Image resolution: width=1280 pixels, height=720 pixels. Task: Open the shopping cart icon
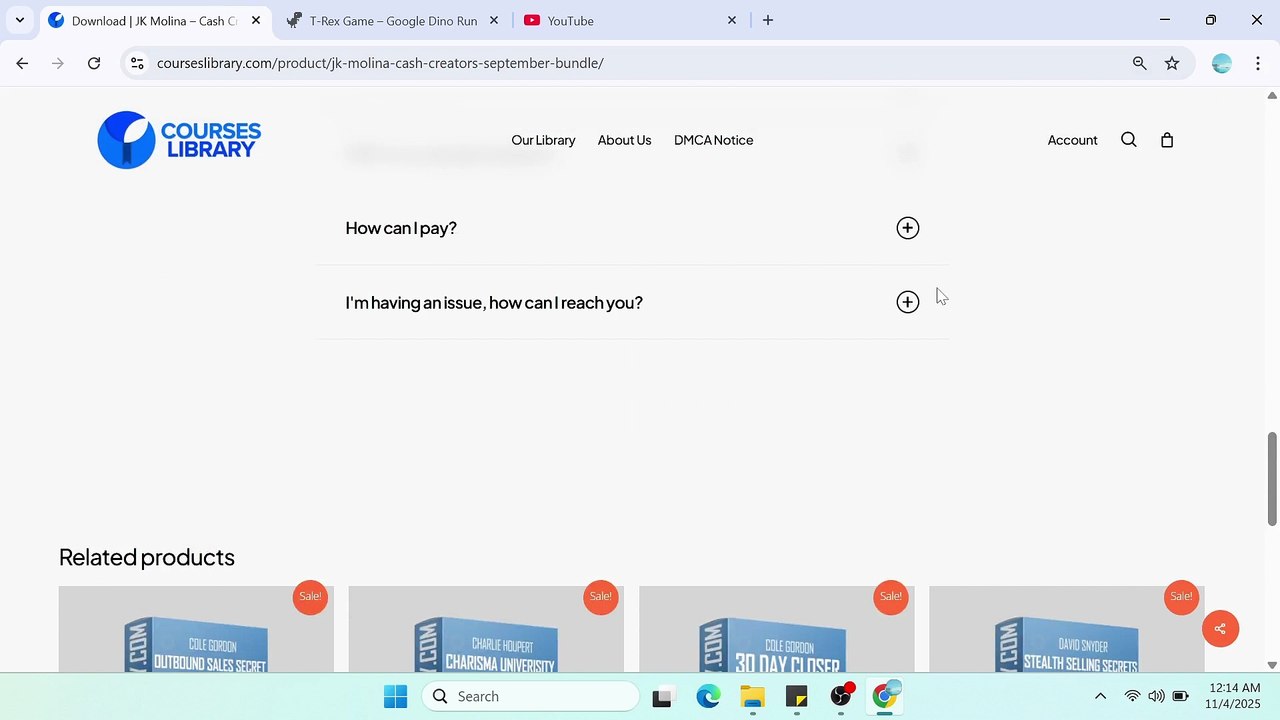click(x=1167, y=140)
